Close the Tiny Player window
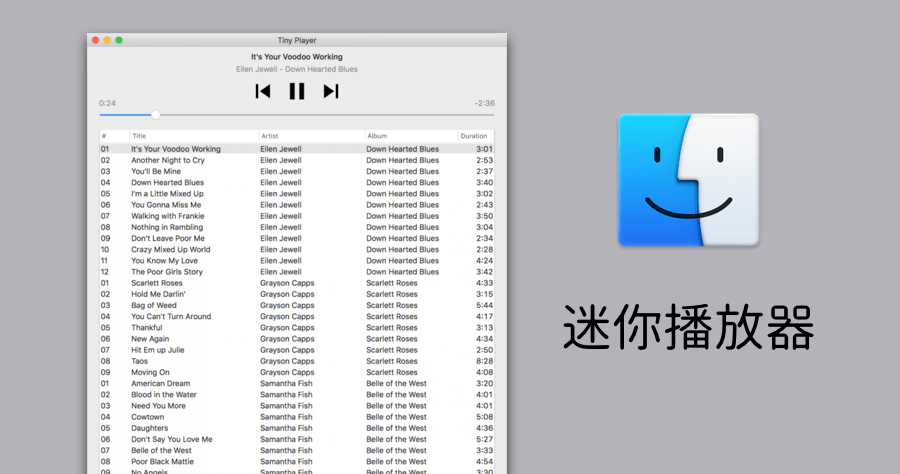This screenshot has width=900, height=474. click(x=95, y=40)
